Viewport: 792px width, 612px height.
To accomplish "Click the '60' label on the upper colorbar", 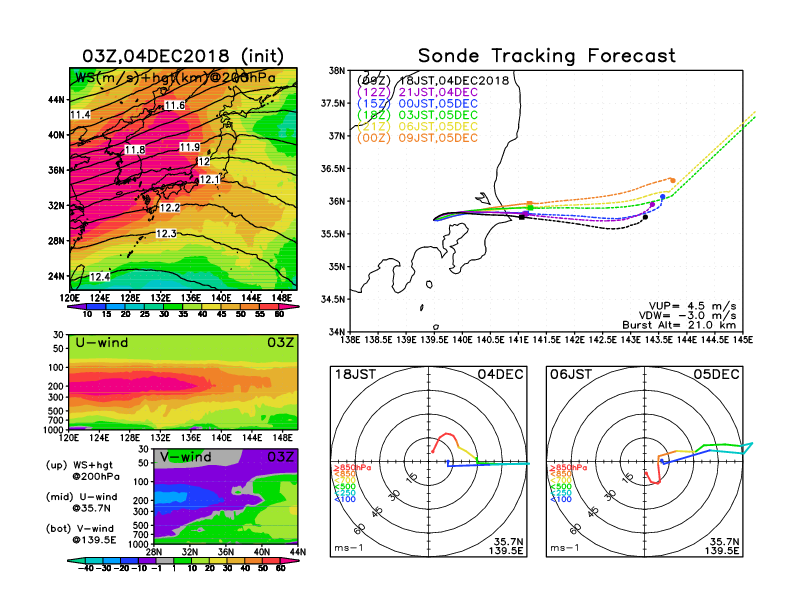I will click(x=279, y=314).
